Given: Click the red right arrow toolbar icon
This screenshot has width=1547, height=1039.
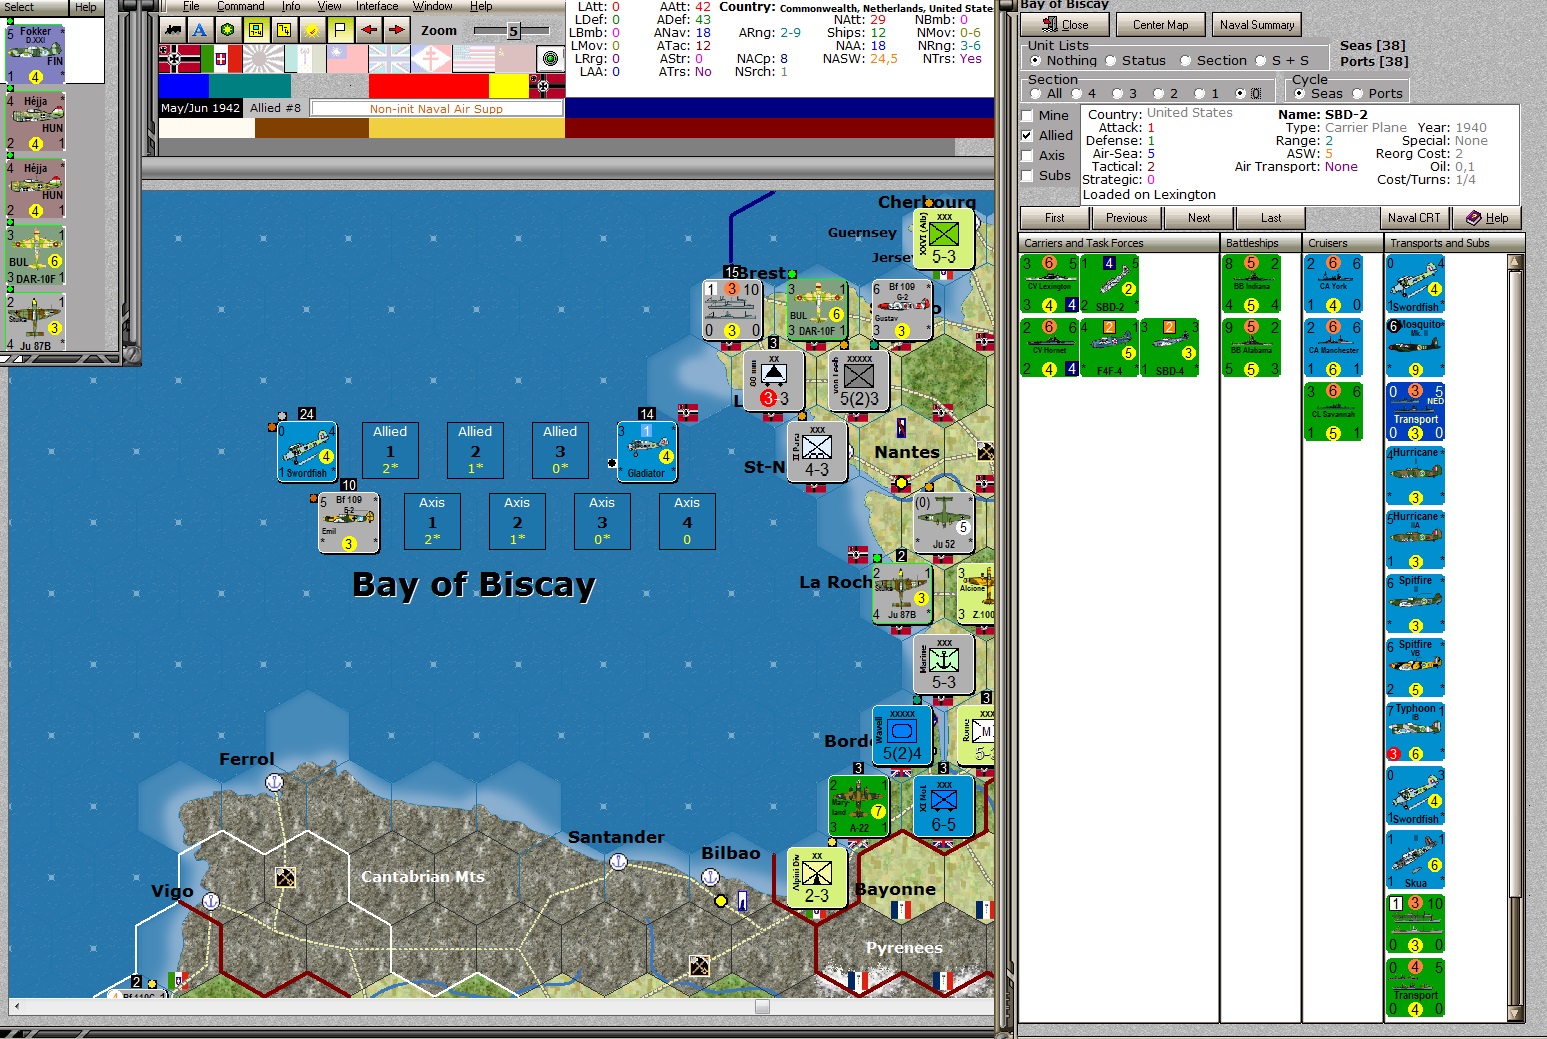Looking at the screenshot, I should [397, 30].
